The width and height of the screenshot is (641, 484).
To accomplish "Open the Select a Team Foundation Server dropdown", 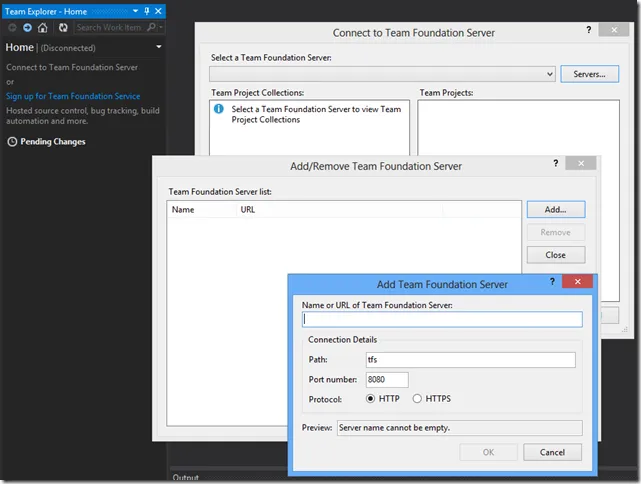I will coord(550,74).
